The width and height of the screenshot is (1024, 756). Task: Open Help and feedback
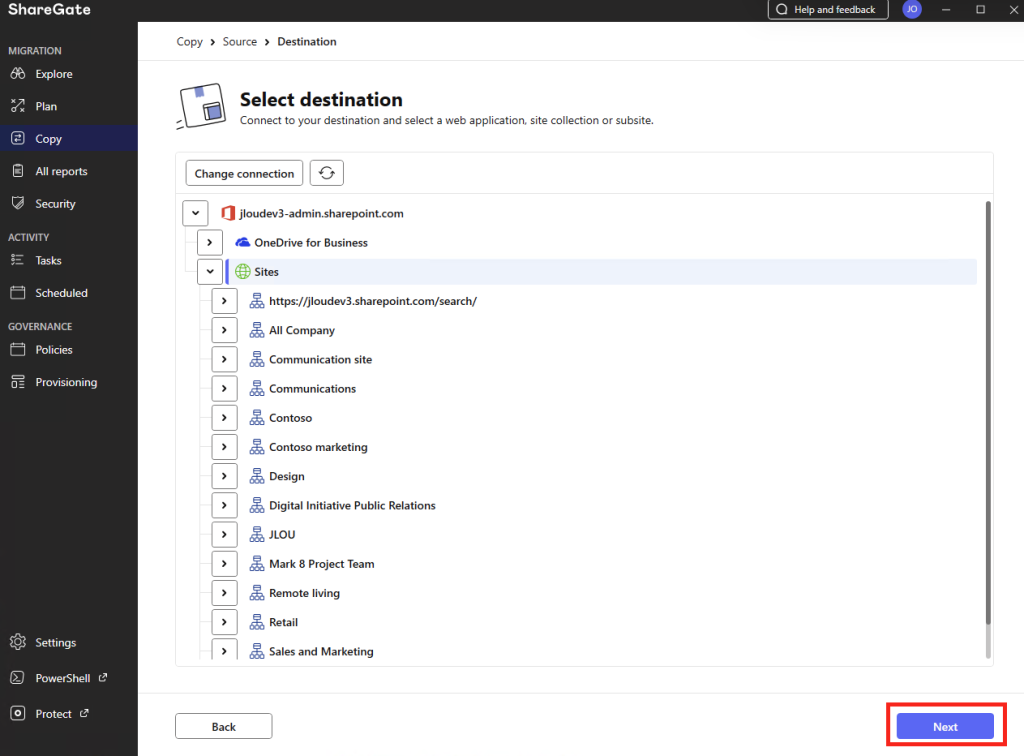(x=827, y=9)
